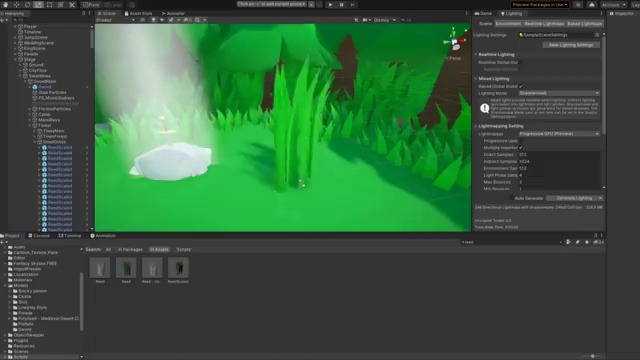The height and width of the screenshot is (360, 640).
Task: Open the Gizmos dropdown
Action: pos(384,20)
